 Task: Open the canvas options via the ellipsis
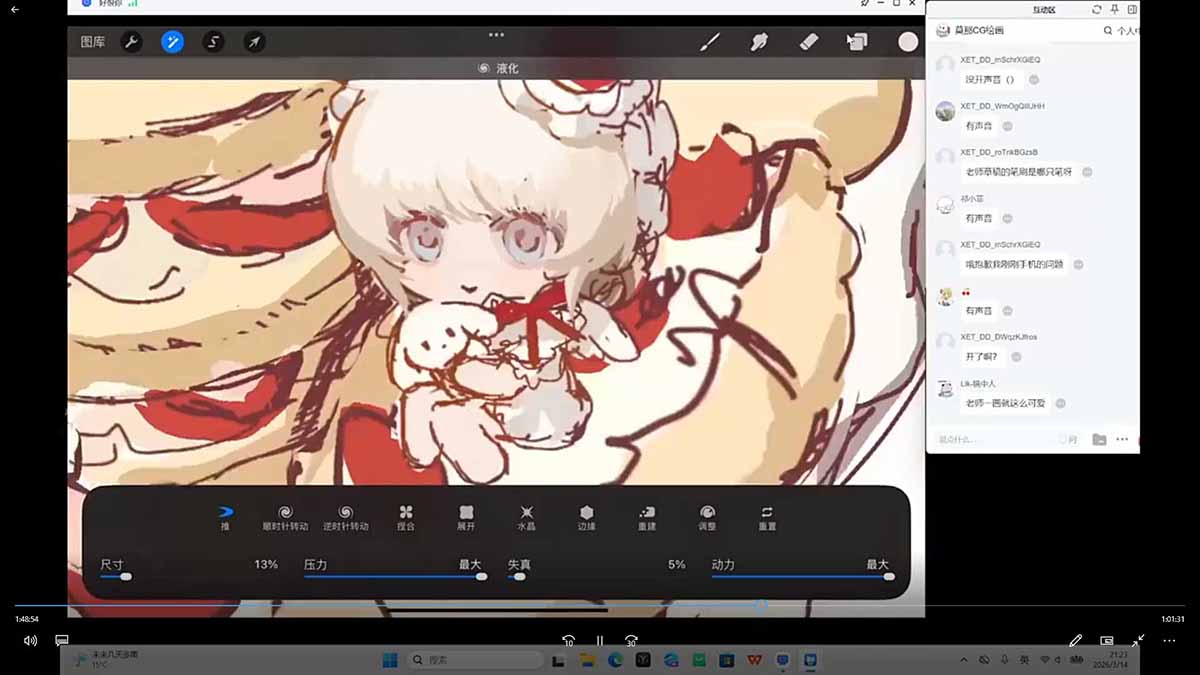point(493,34)
